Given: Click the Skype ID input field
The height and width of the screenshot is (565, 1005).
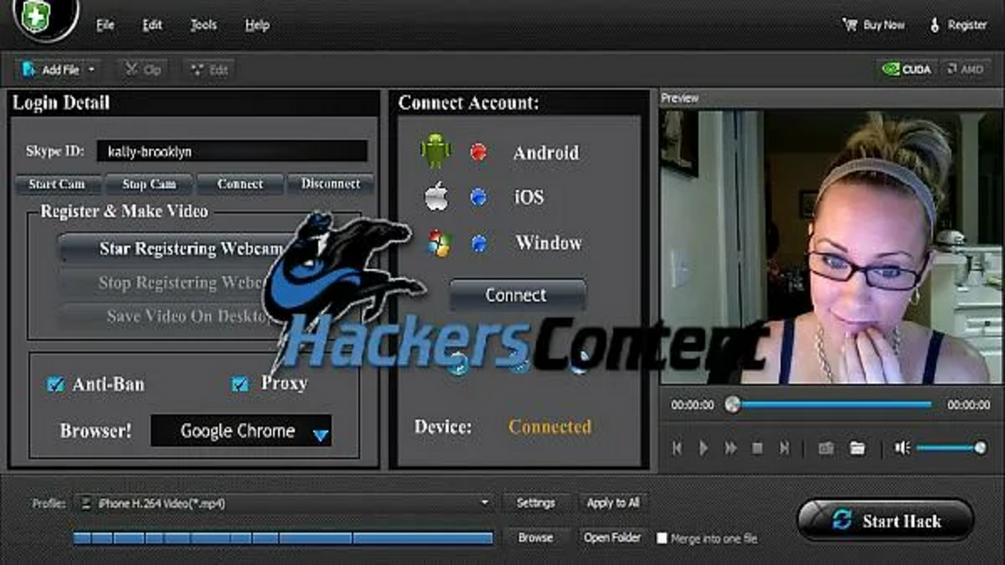Looking at the screenshot, I should [x=232, y=151].
